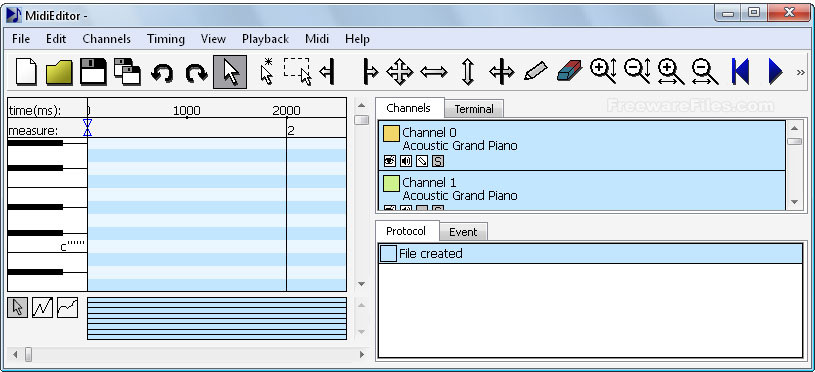Zoom in vertically with the magnifier plus icon

tap(603, 71)
